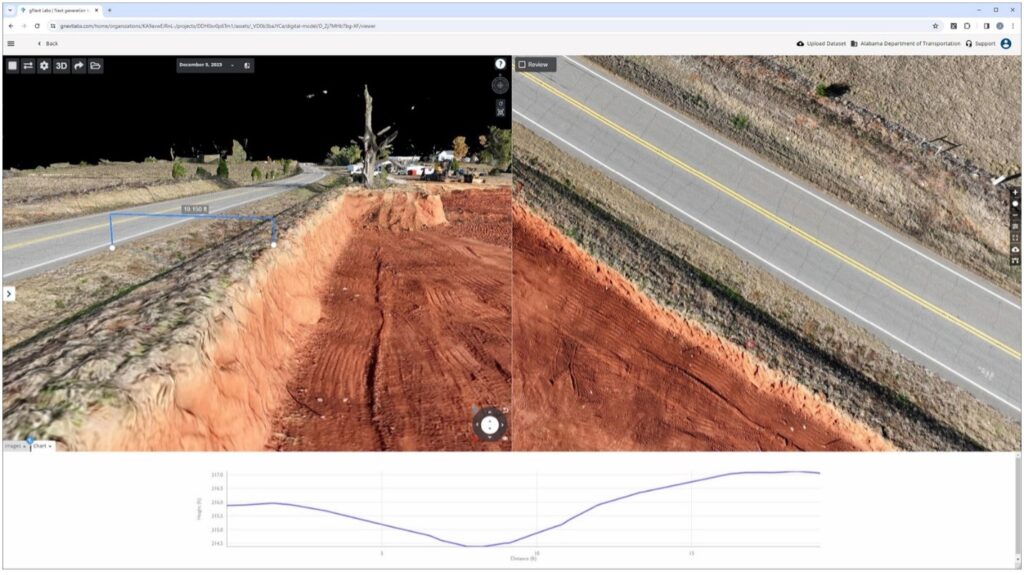
Task: Select the right measurement endpoint near embankment
Action: 274,245
